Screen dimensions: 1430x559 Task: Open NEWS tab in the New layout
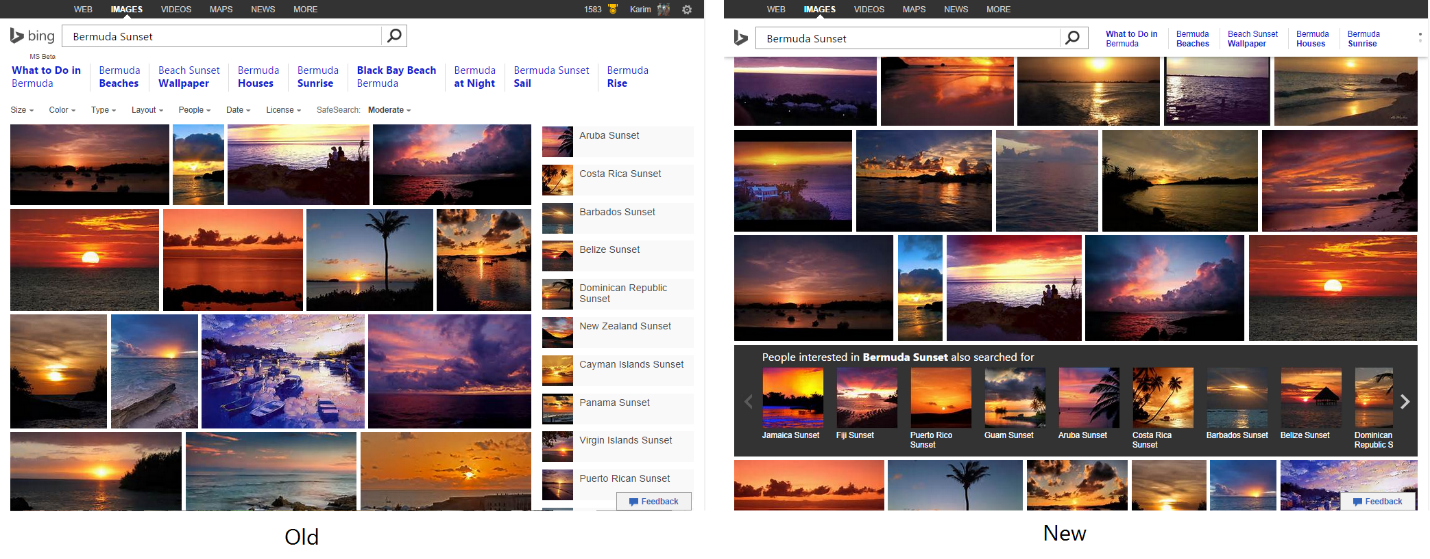[x=956, y=9]
